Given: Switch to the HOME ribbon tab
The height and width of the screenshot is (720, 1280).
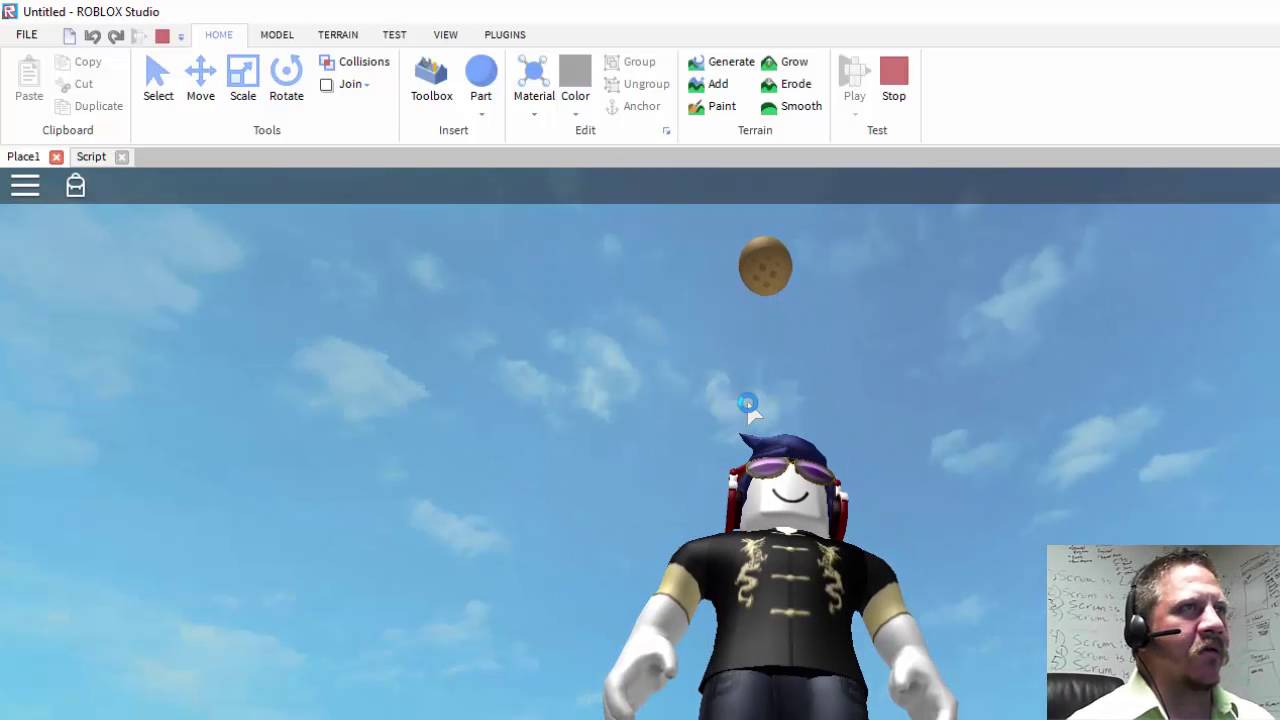Looking at the screenshot, I should [219, 35].
